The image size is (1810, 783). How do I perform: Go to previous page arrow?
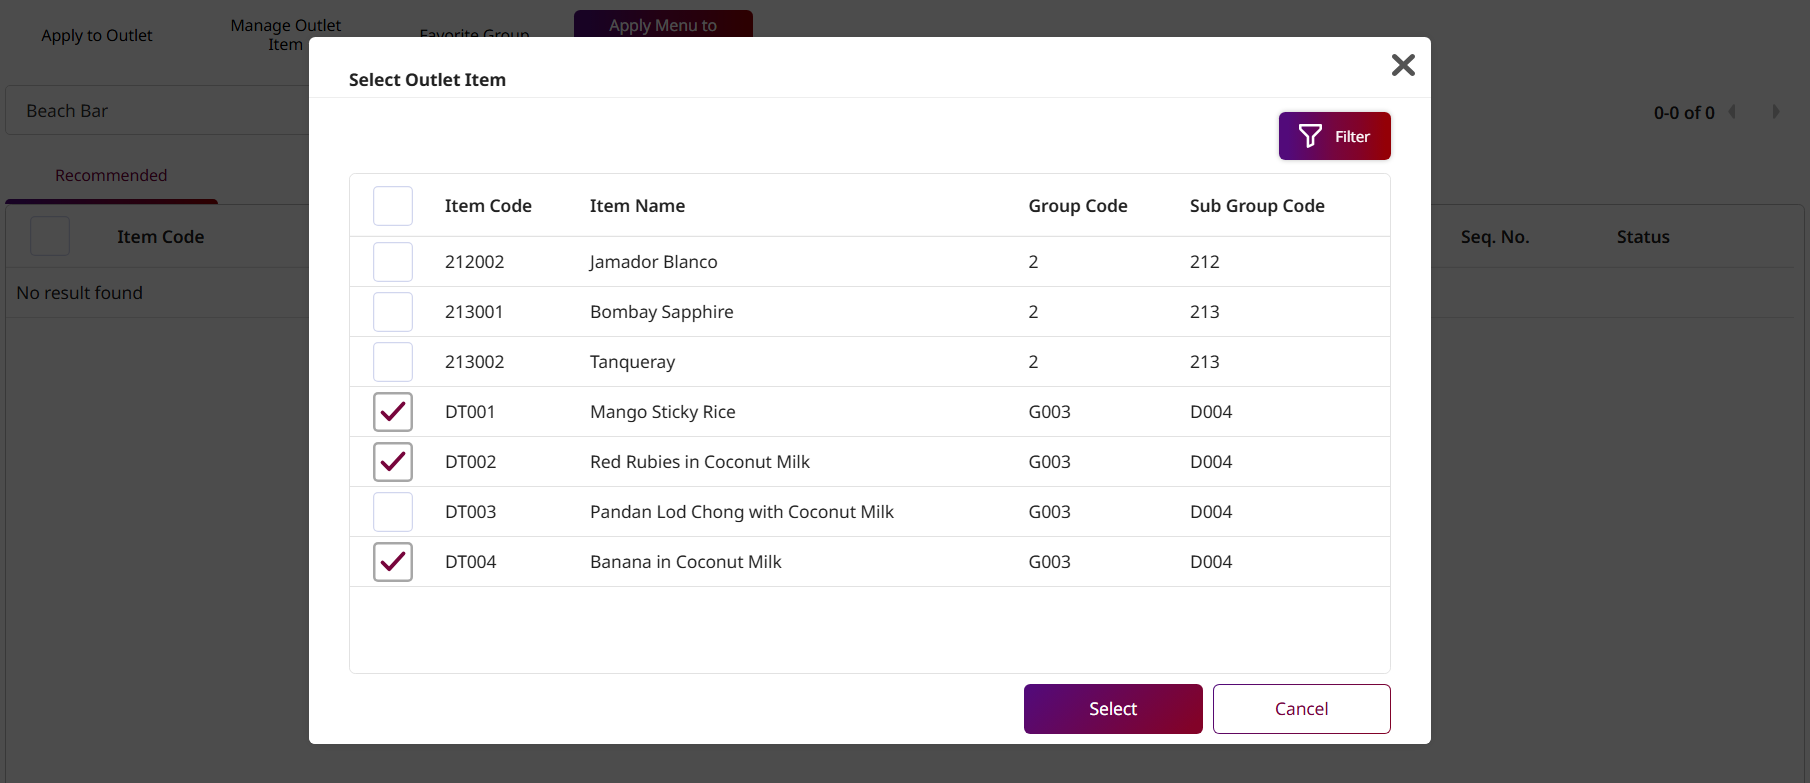tap(1732, 112)
